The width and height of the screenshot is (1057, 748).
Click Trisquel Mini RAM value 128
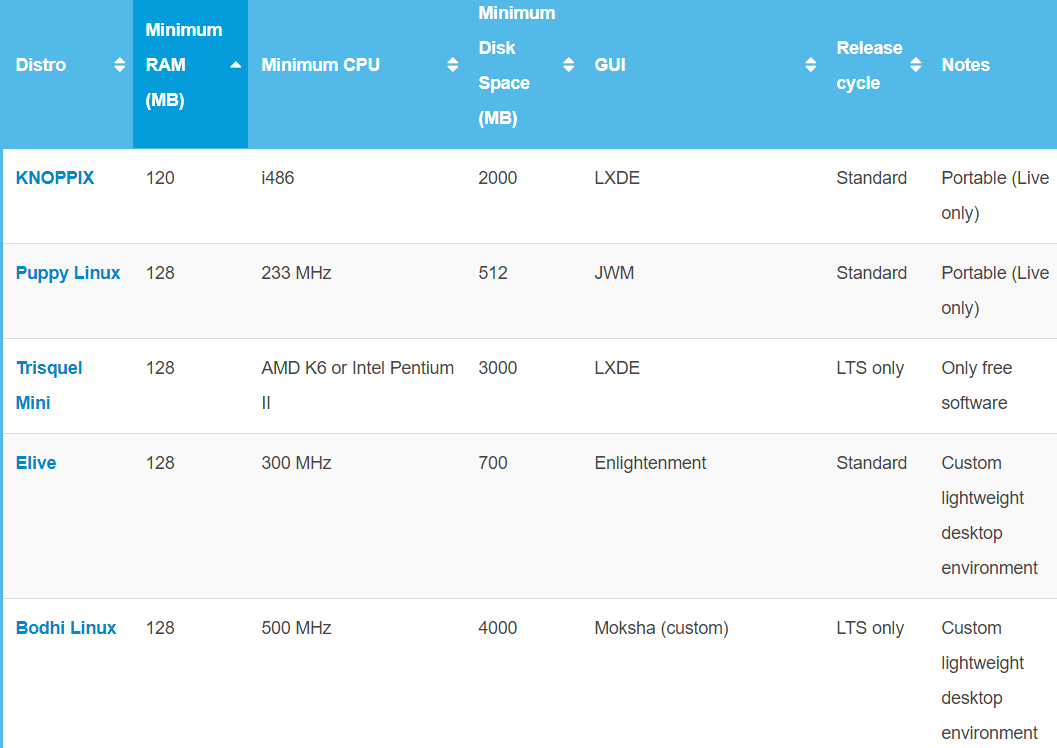(x=160, y=368)
